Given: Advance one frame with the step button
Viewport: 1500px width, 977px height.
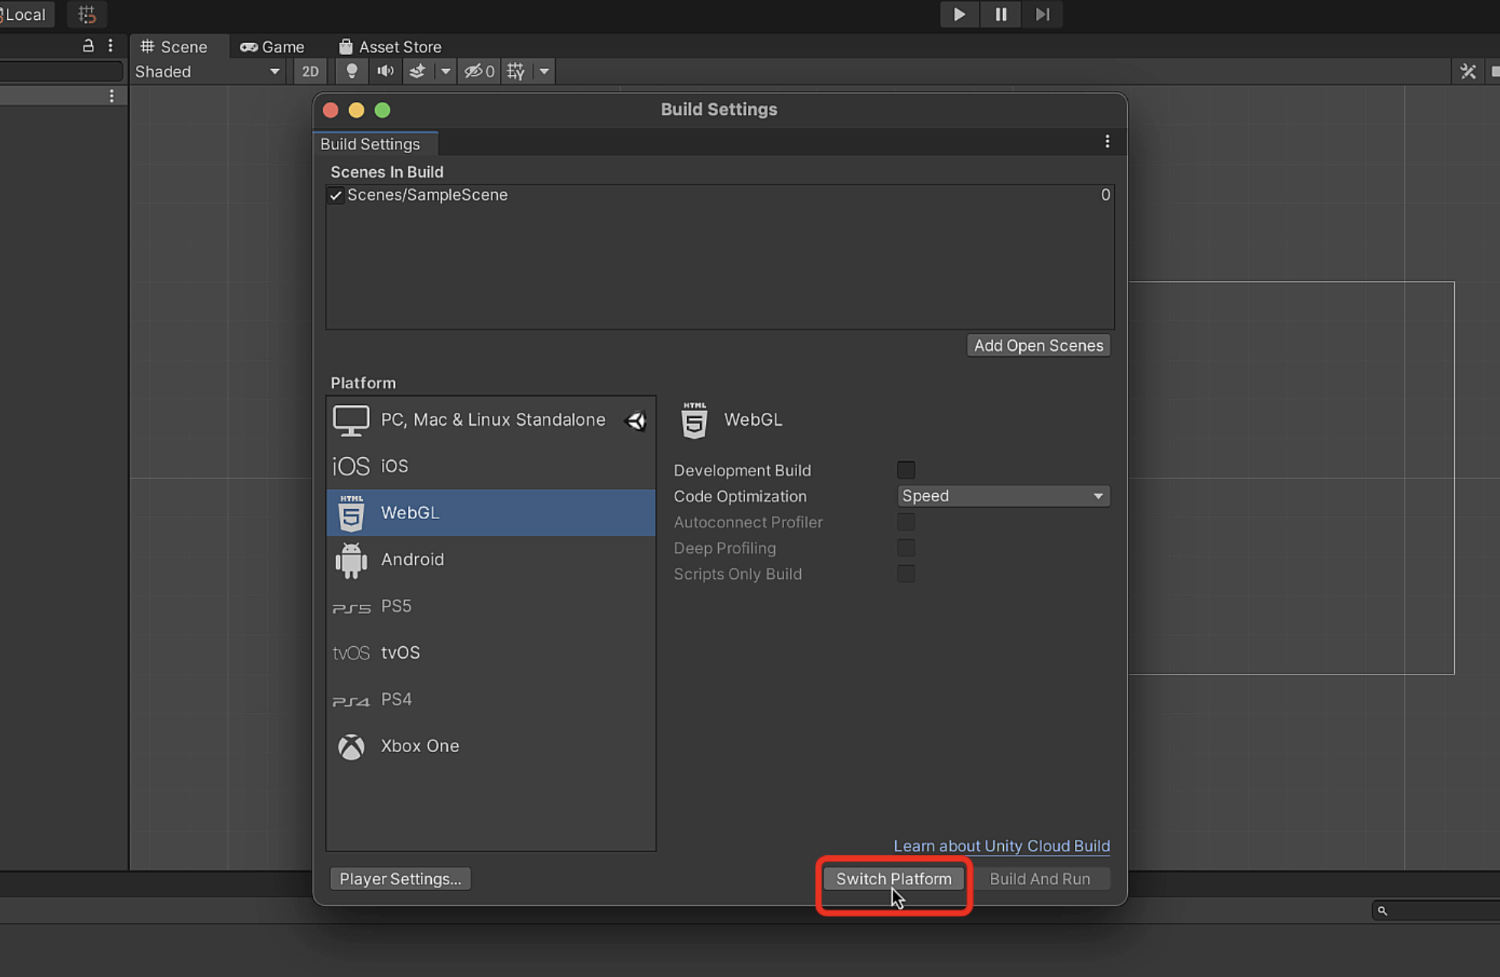Looking at the screenshot, I should coord(1042,15).
